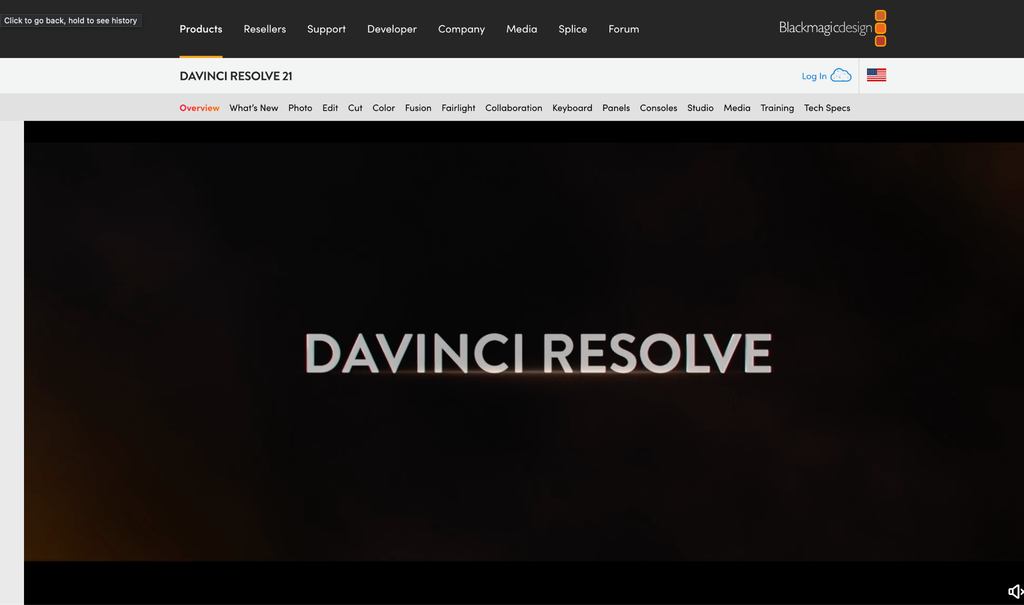Open the Resellers menu
This screenshot has height=605, width=1024.
coord(264,29)
